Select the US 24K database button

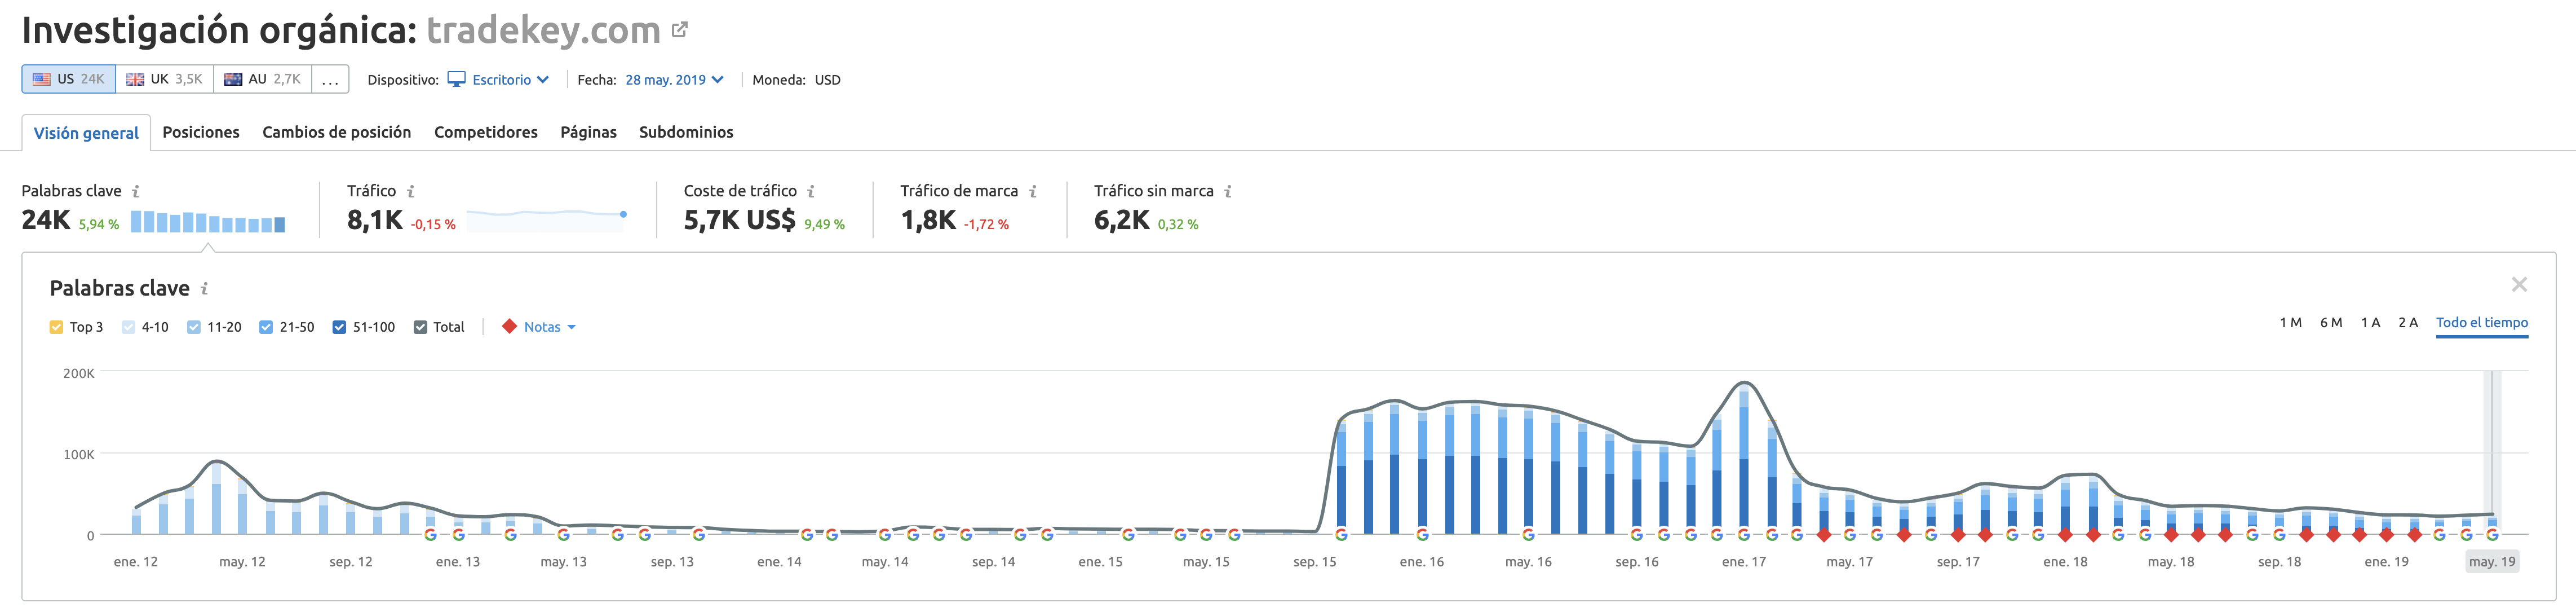click(x=69, y=79)
